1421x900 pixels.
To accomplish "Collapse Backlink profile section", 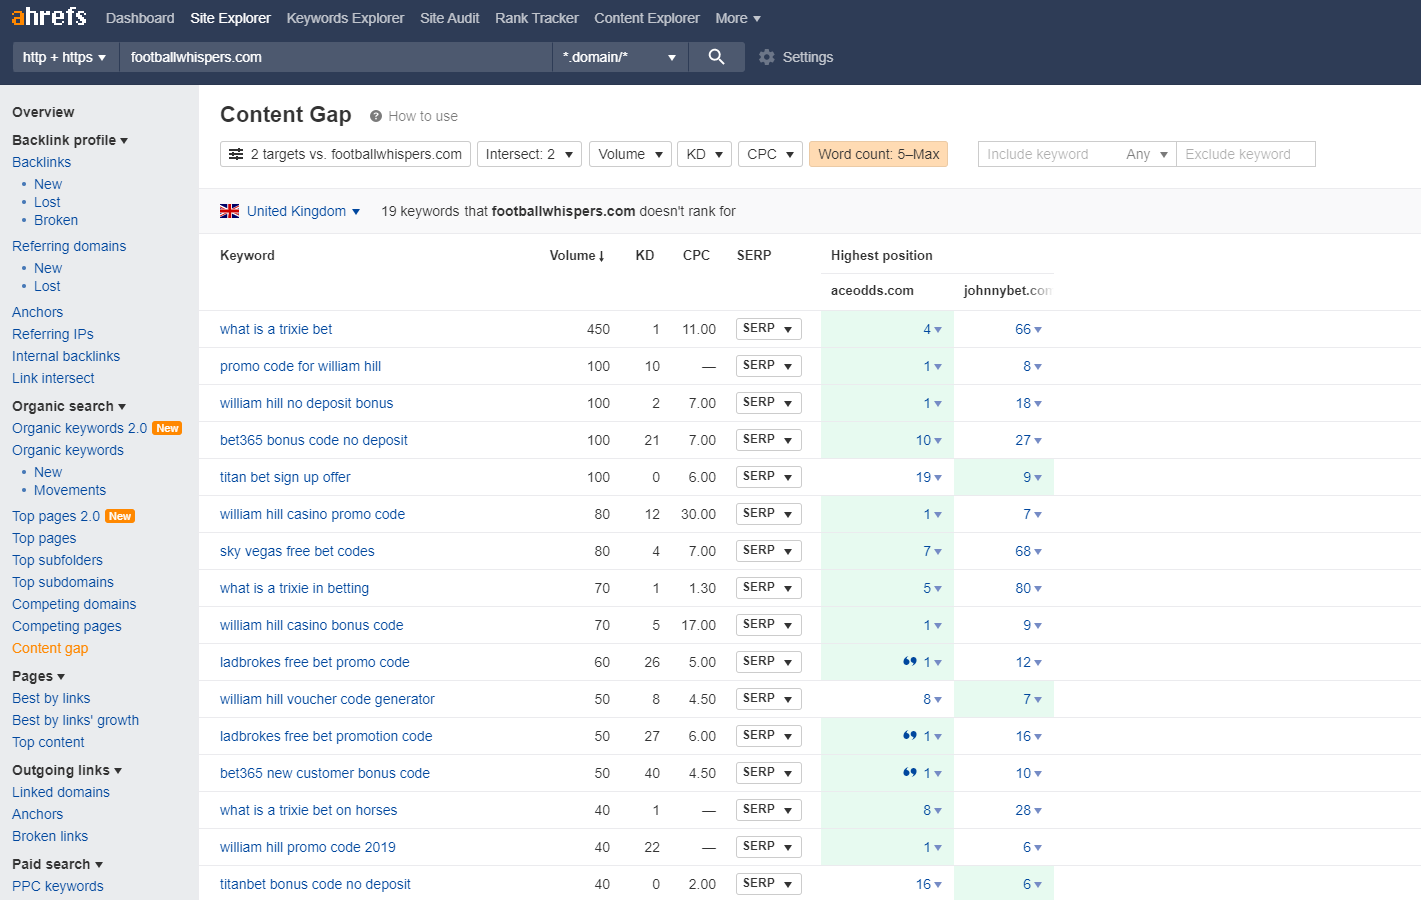I will pos(70,140).
